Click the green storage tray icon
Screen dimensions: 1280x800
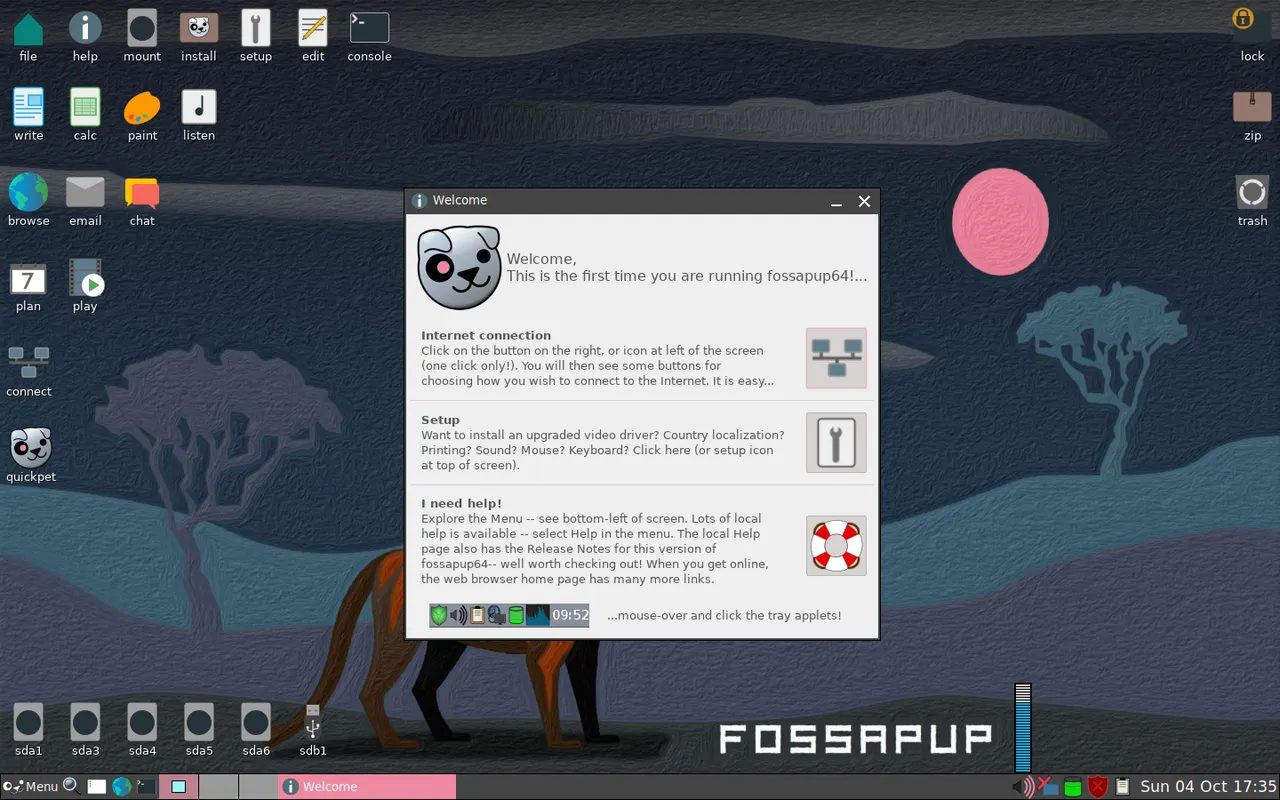click(1072, 787)
